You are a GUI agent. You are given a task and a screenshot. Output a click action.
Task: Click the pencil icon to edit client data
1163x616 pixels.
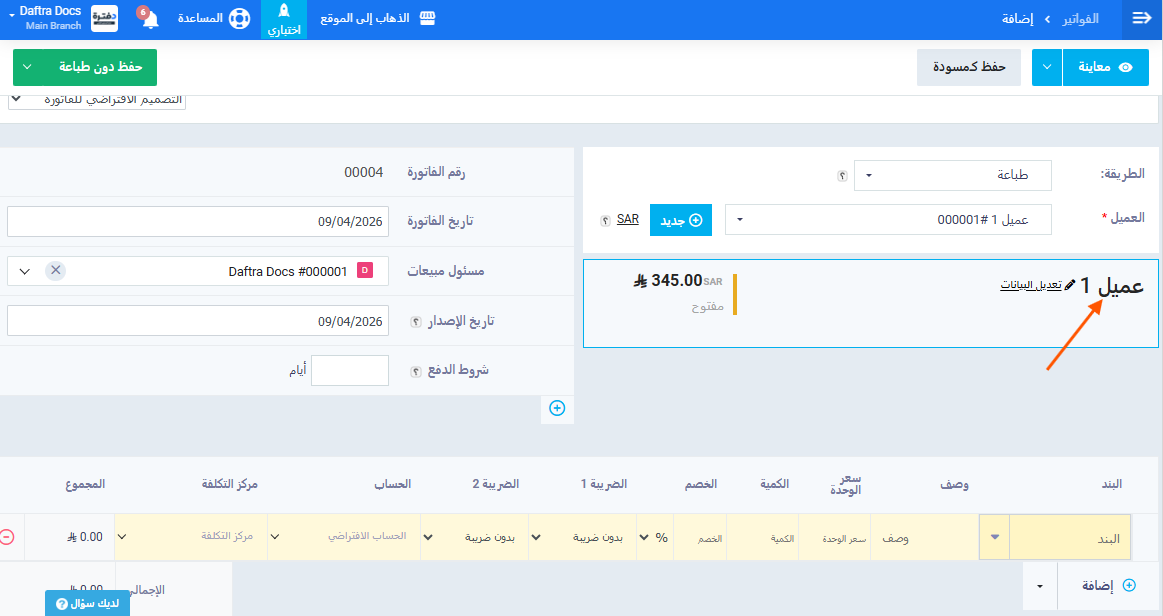[x=1070, y=285]
